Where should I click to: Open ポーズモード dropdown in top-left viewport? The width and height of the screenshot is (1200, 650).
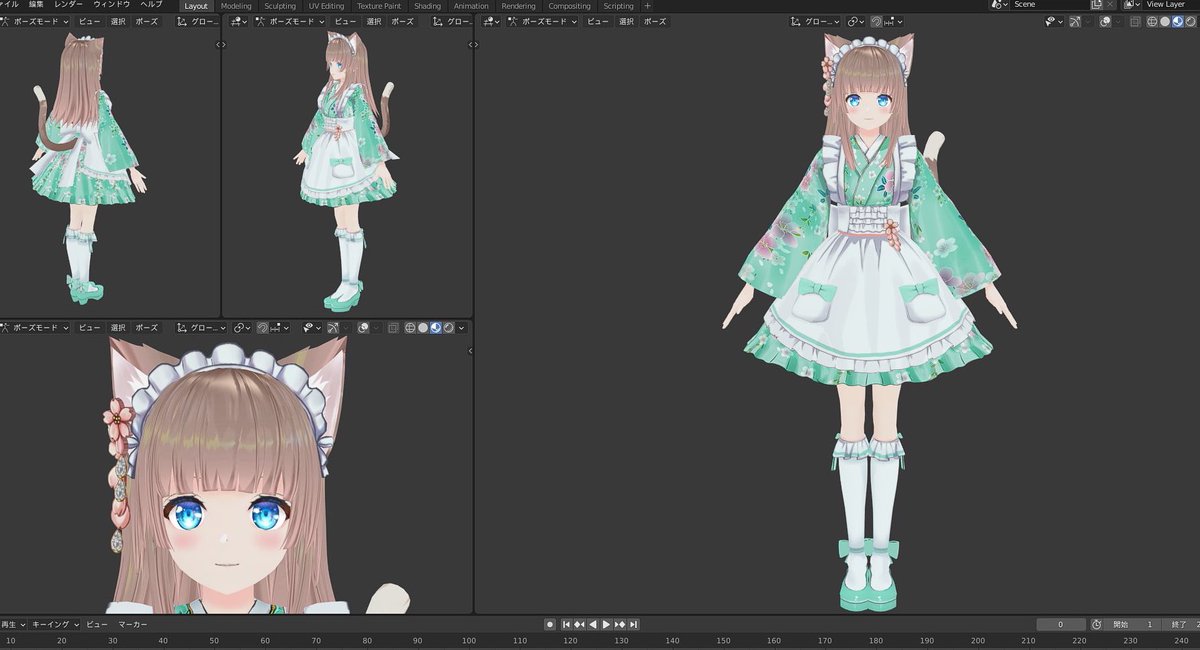tap(37, 21)
